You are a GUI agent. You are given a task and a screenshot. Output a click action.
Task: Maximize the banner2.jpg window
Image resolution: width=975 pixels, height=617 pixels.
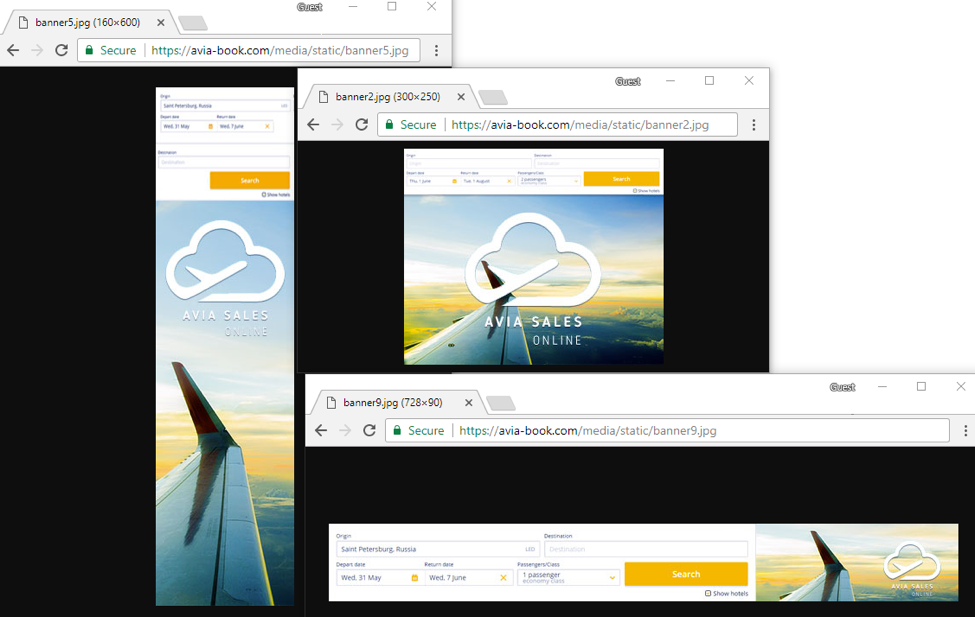709,81
